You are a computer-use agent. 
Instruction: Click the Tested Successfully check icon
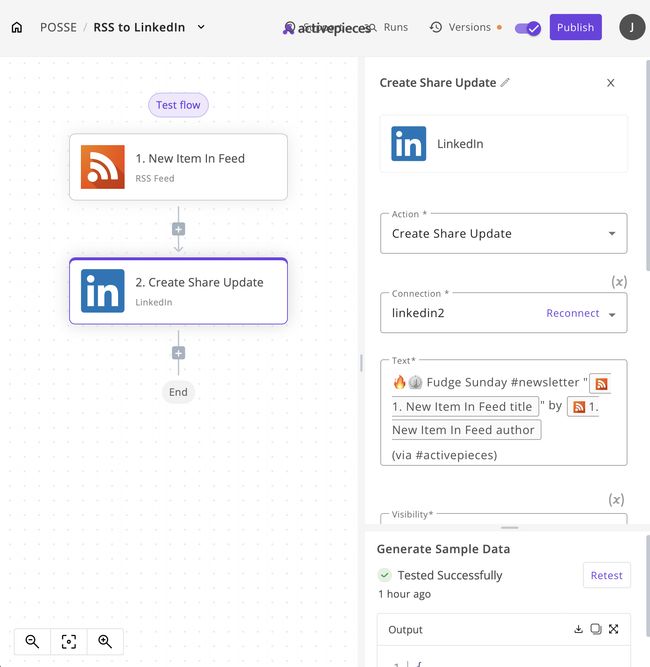point(385,575)
